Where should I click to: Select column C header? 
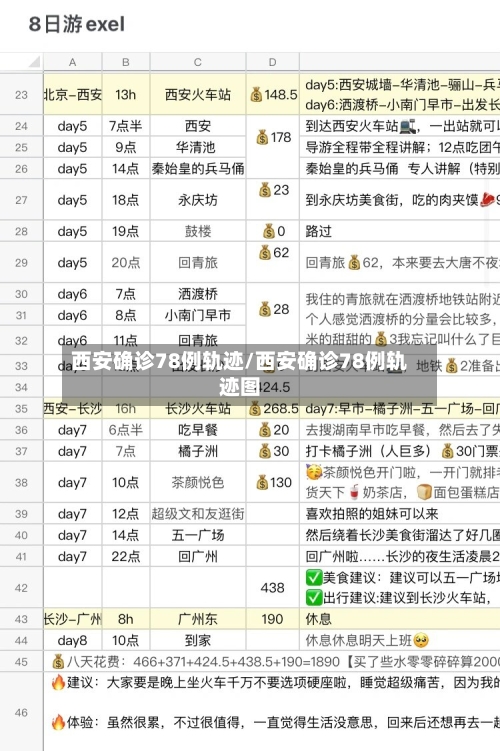click(198, 62)
